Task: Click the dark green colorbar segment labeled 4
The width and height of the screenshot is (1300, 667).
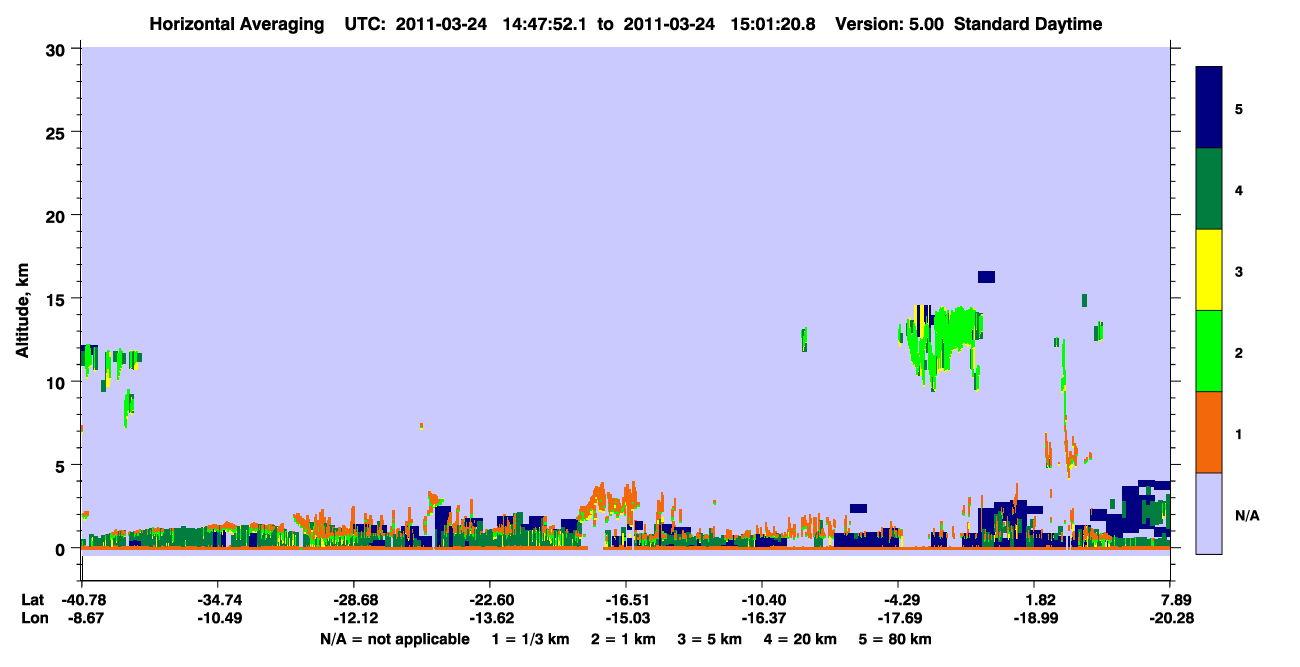Action: (1209, 189)
